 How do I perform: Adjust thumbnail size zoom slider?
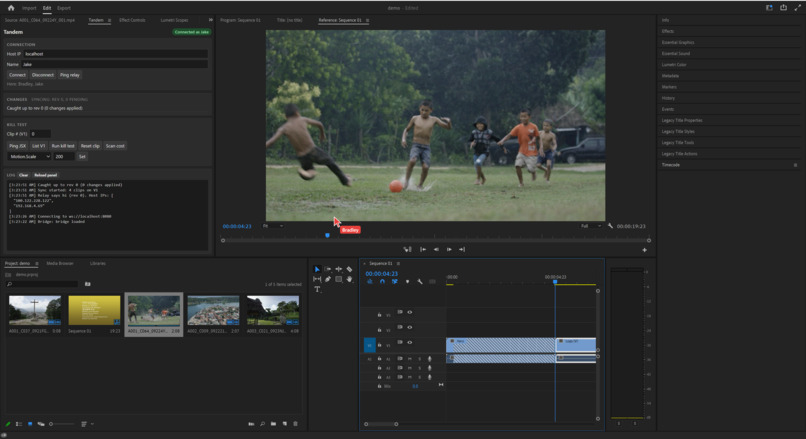(61, 424)
